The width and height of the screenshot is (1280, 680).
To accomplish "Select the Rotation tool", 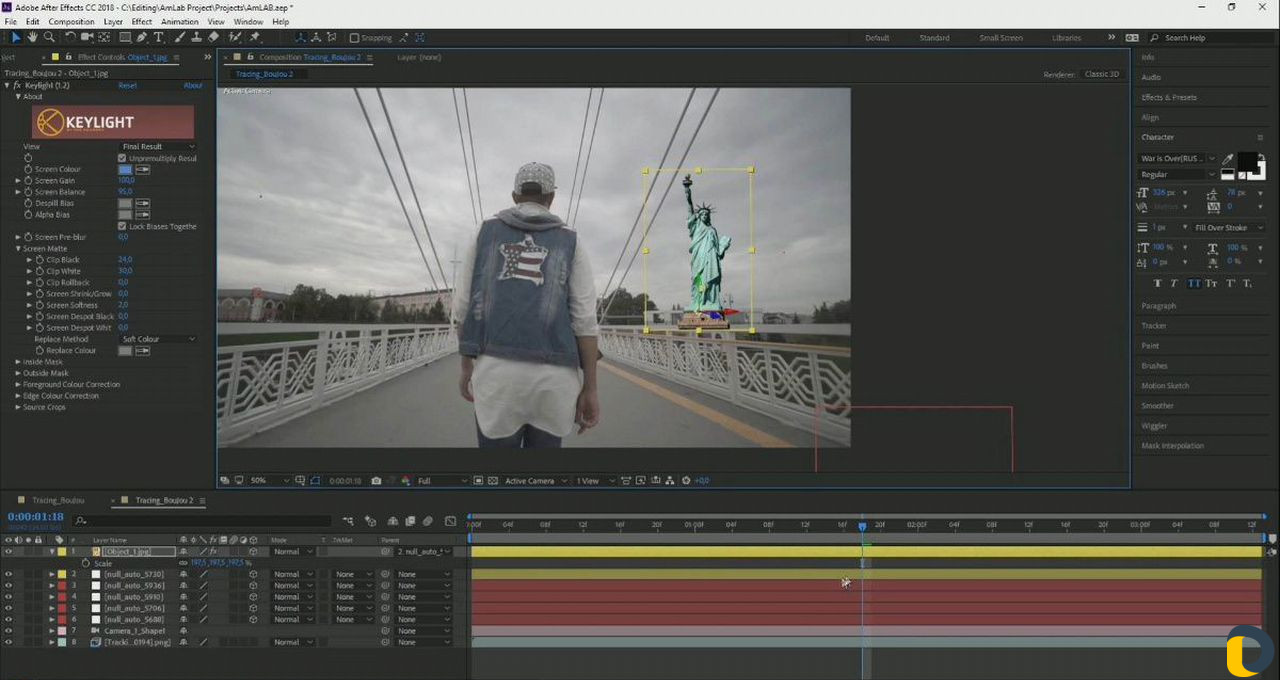I will (x=70, y=37).
